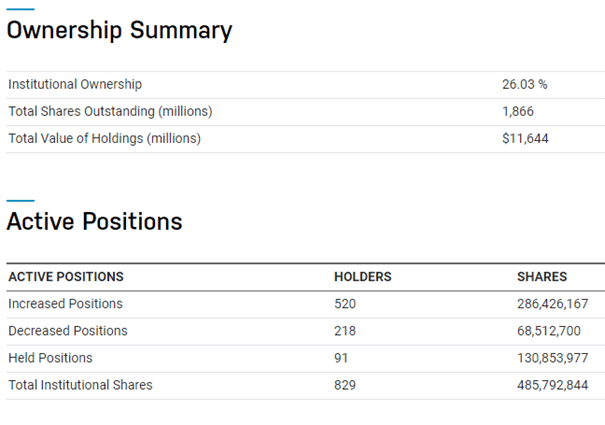
Task: Click the Ownership Summary heading
Action: (119, 31)
